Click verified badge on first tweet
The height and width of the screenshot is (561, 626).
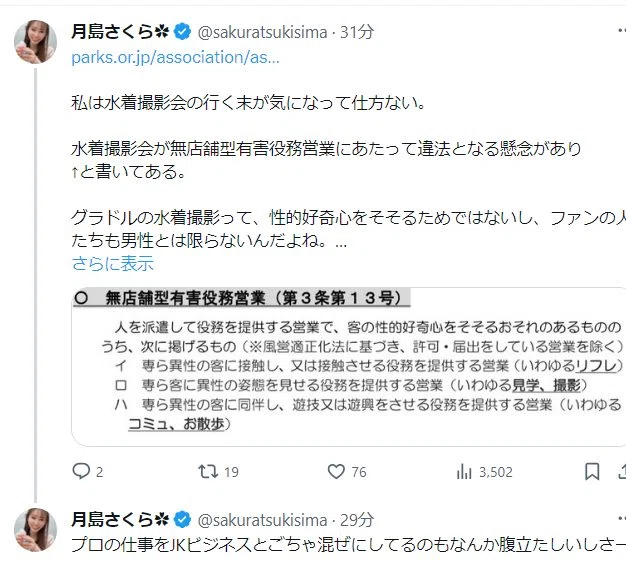tap(182, 32)
